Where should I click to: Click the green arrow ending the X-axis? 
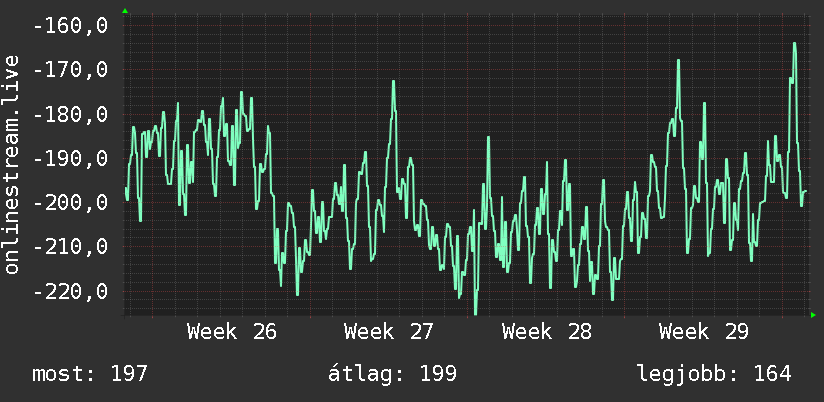pyautogui.click(x=813, y=315)
